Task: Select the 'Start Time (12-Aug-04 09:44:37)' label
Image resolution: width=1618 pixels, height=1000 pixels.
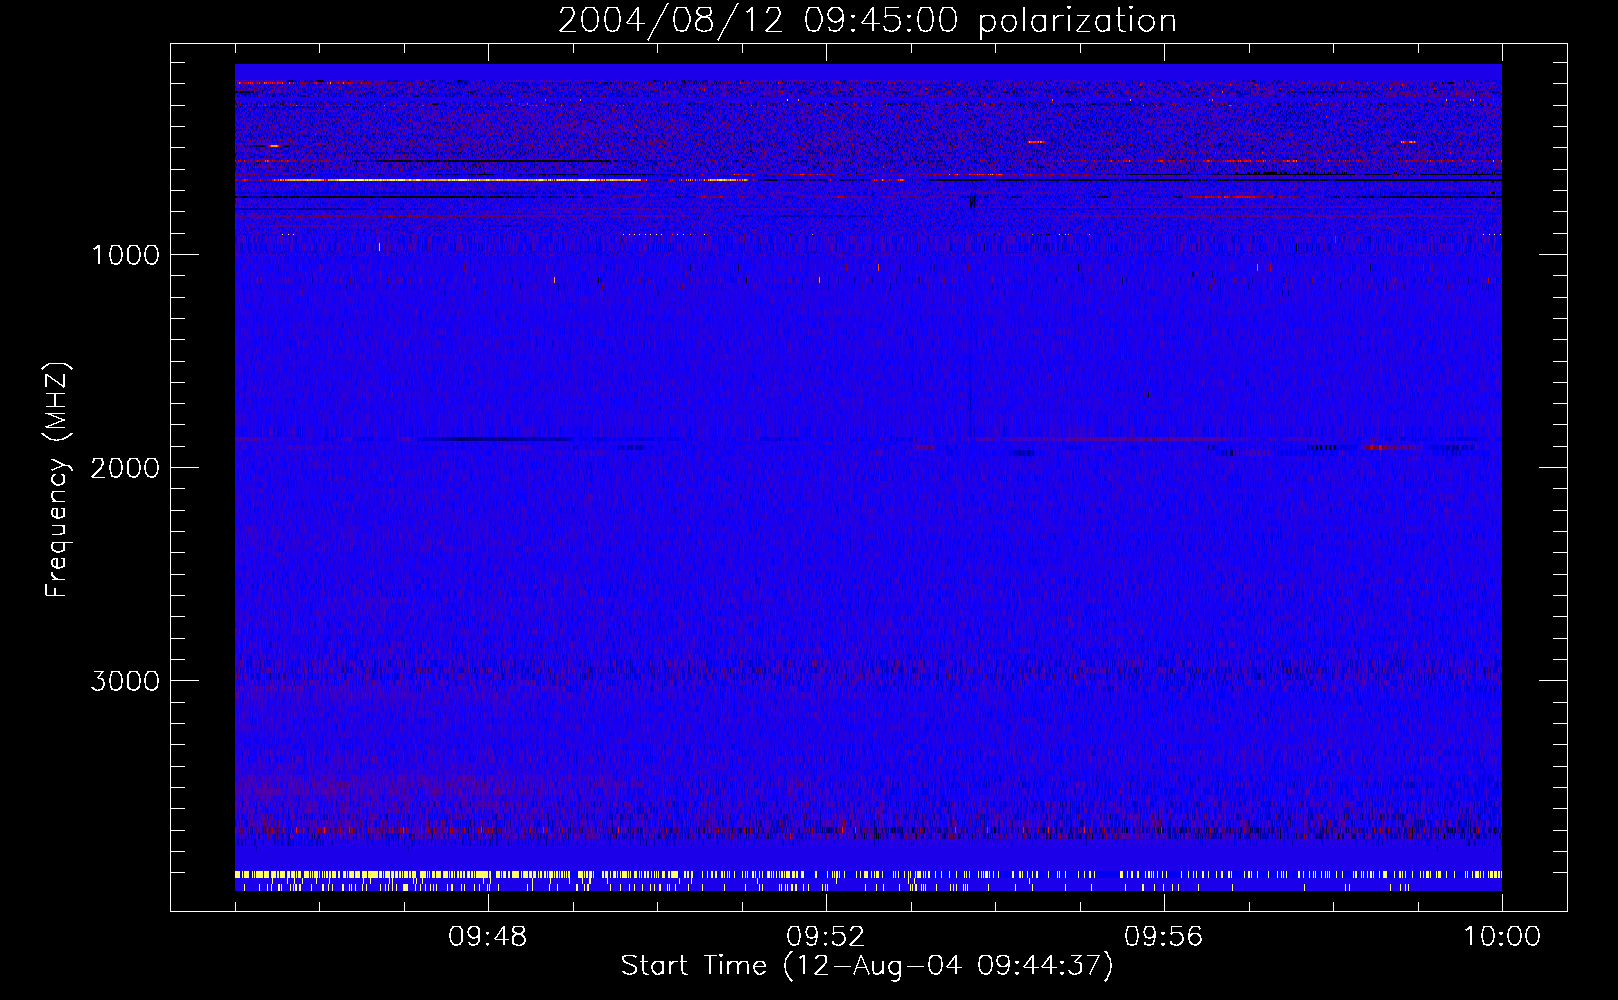Action: pos(867,966)
